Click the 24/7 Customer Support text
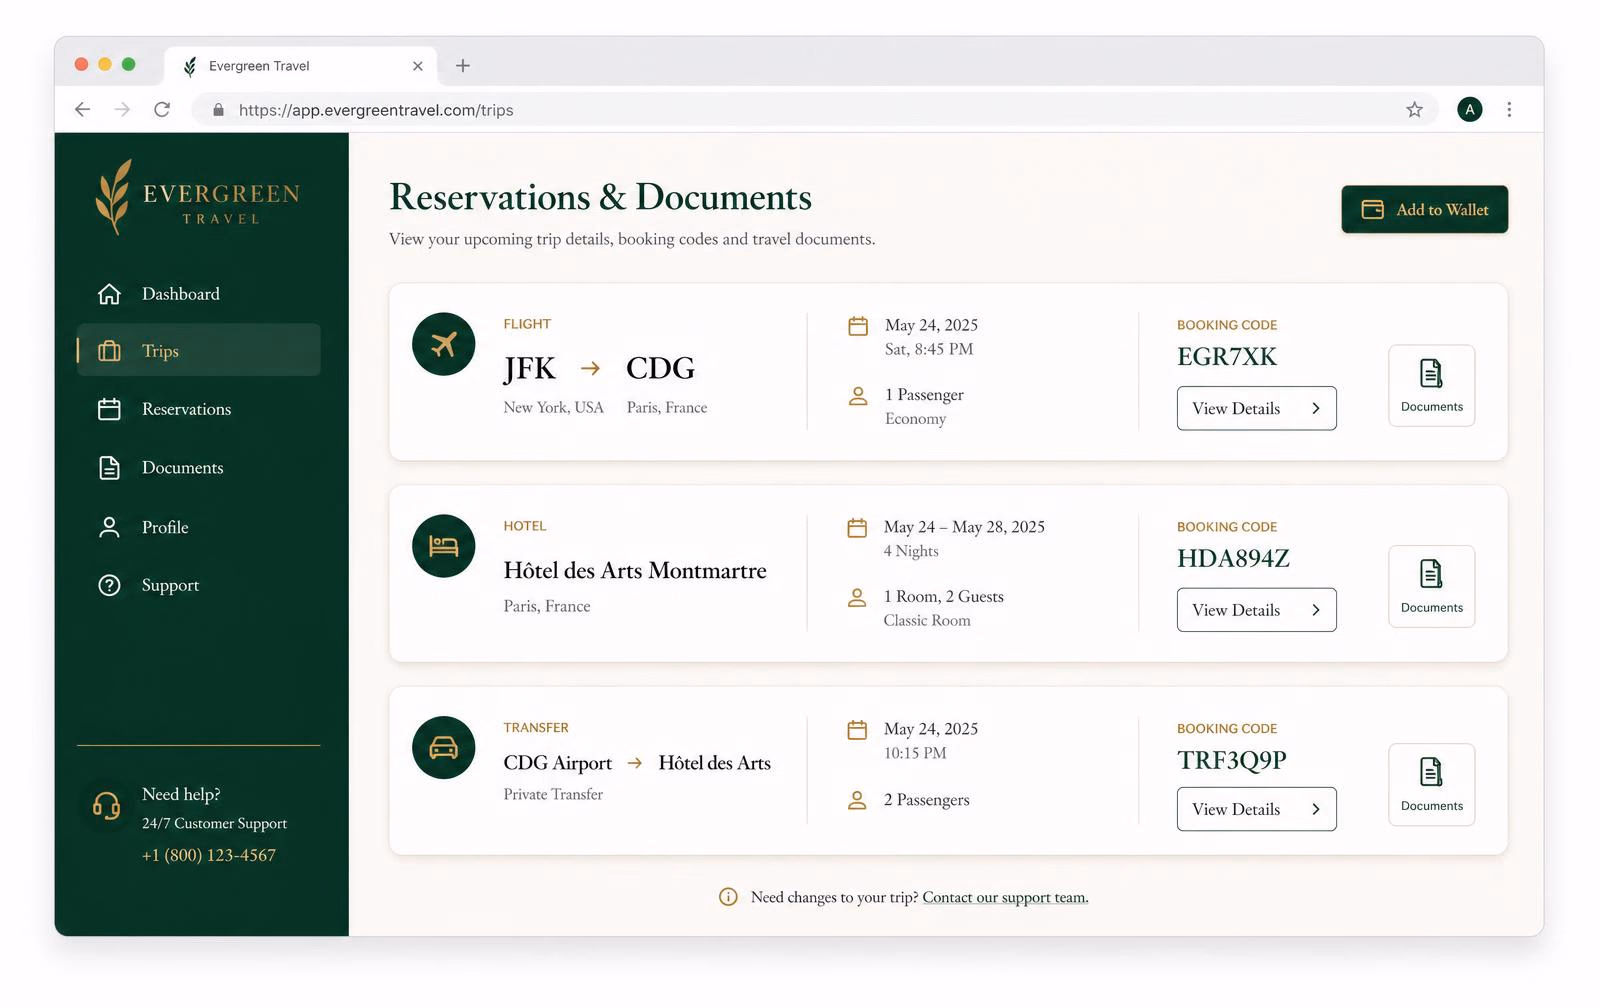 pos(214,824)
